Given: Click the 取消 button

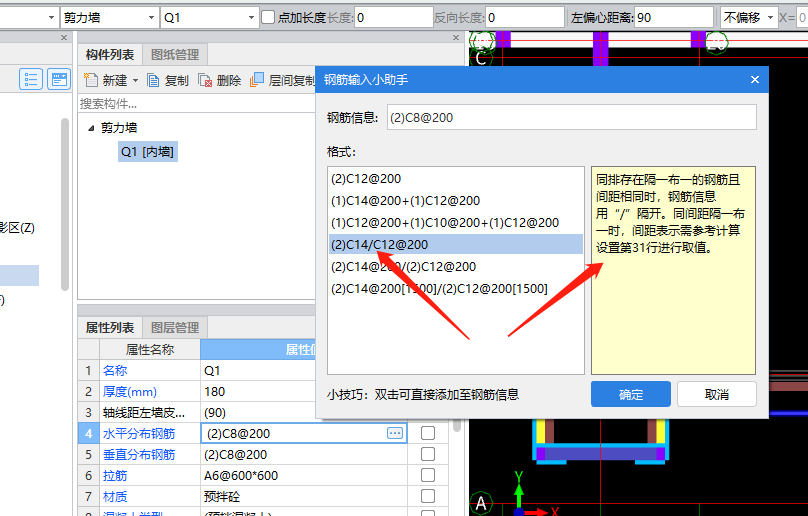Looking at the screenshot, I should coord(717,394).
